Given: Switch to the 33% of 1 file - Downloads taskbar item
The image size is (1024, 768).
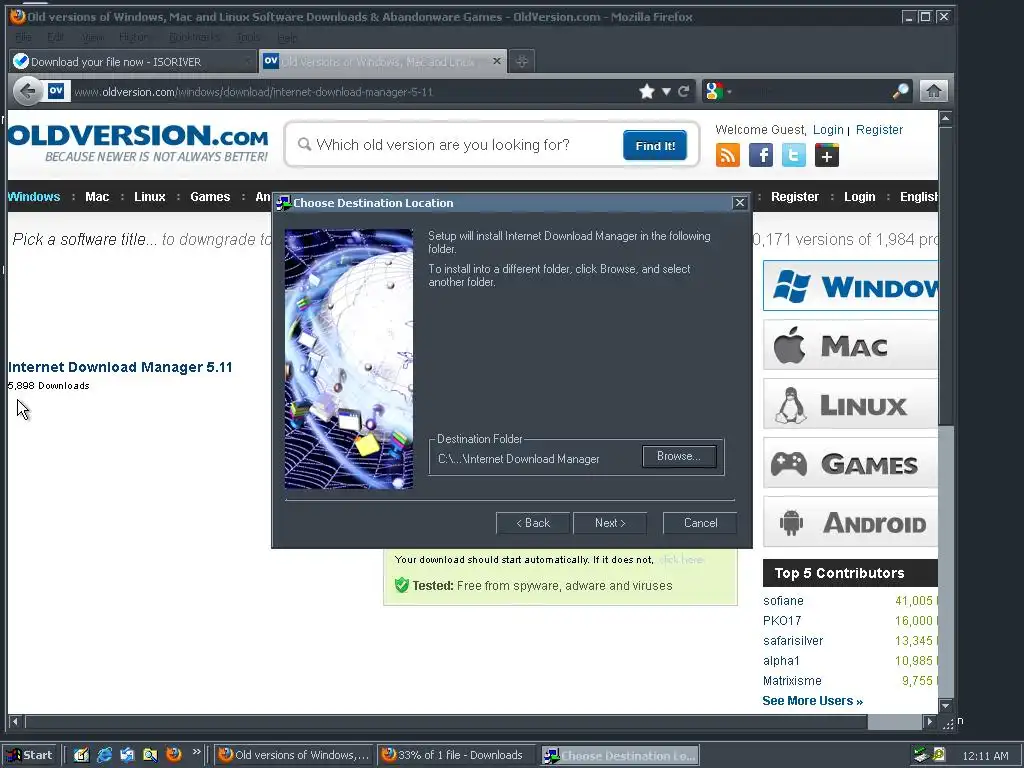Looking at the screenshot, I should pyautogui.click(x=458, y=755).
